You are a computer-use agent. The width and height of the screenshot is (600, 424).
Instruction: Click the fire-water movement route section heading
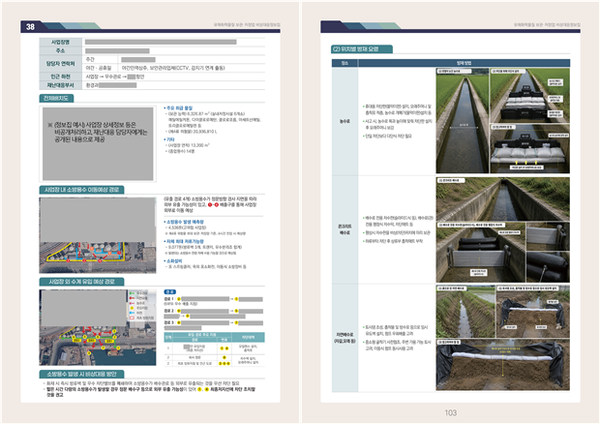tap(82, 190)
